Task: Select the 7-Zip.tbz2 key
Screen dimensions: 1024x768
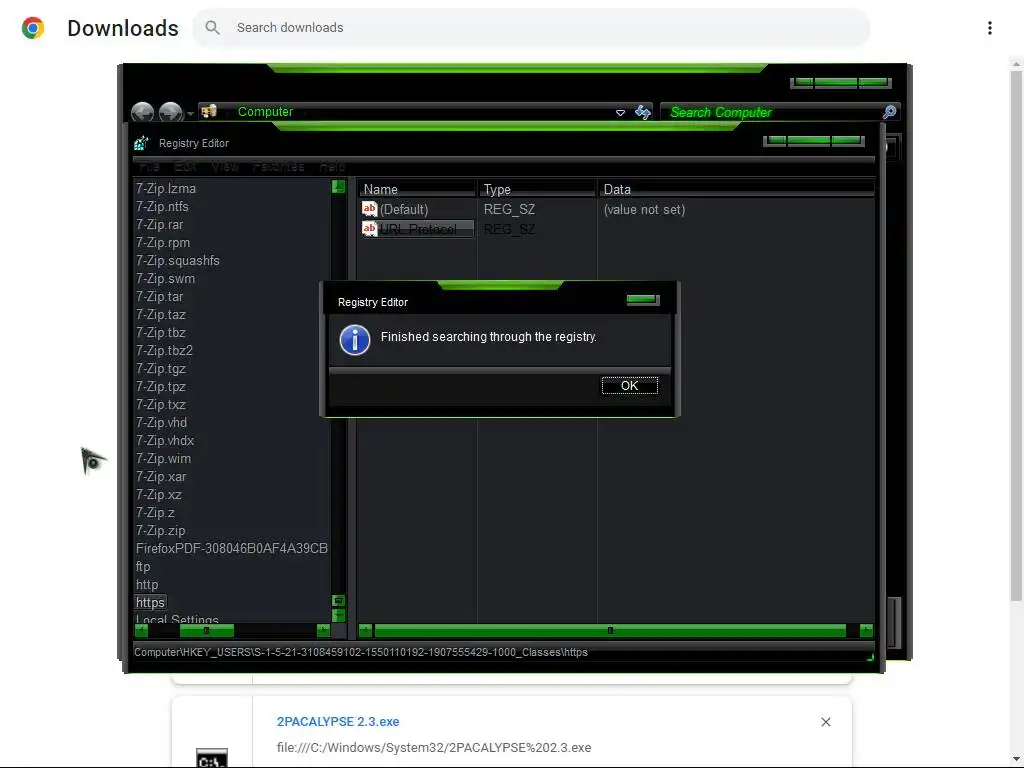Action: coord(164,351)
